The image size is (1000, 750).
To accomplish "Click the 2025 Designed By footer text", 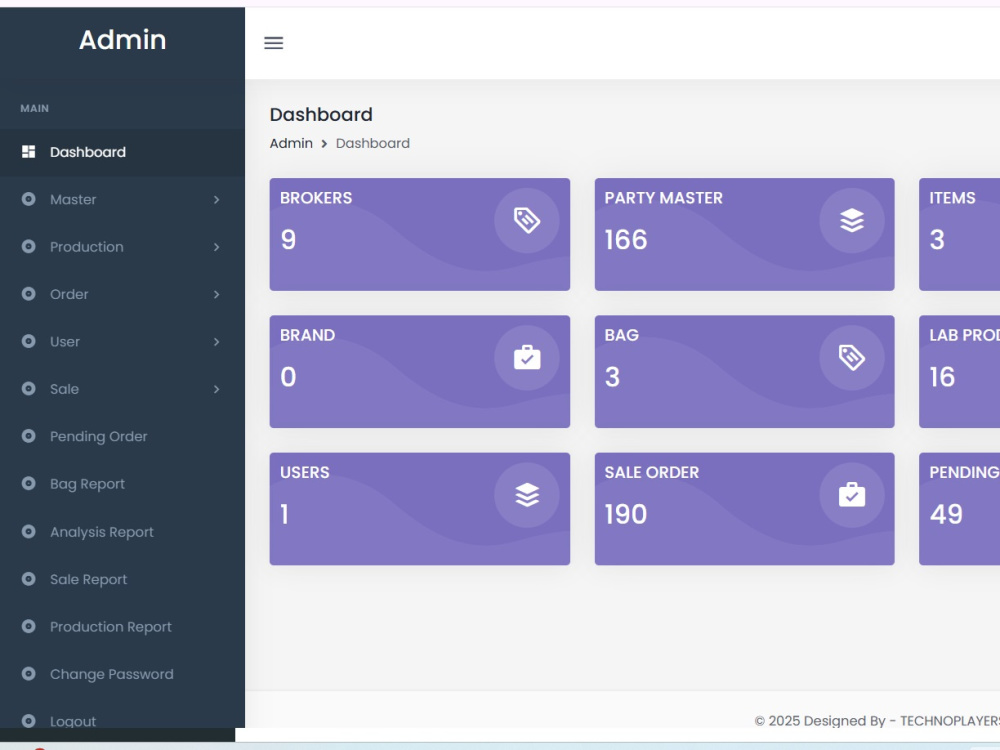I will [x=877, y=721].
